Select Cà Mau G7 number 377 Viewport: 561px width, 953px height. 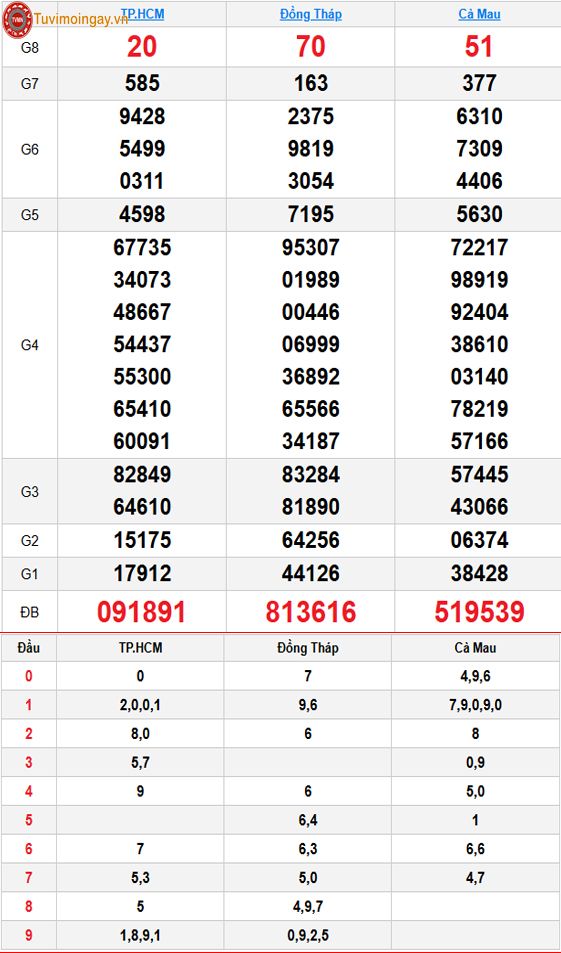[x=479, y=83]
